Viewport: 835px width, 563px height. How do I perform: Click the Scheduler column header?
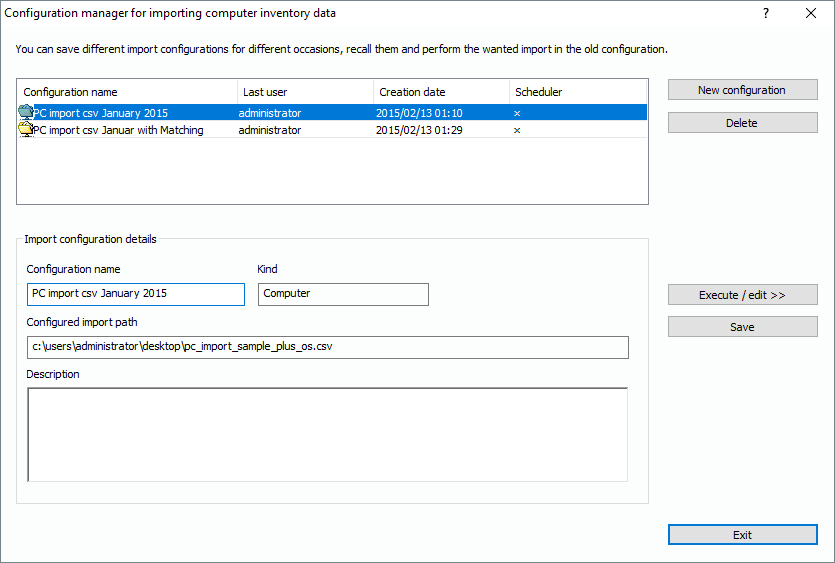(x=577, y=92)
